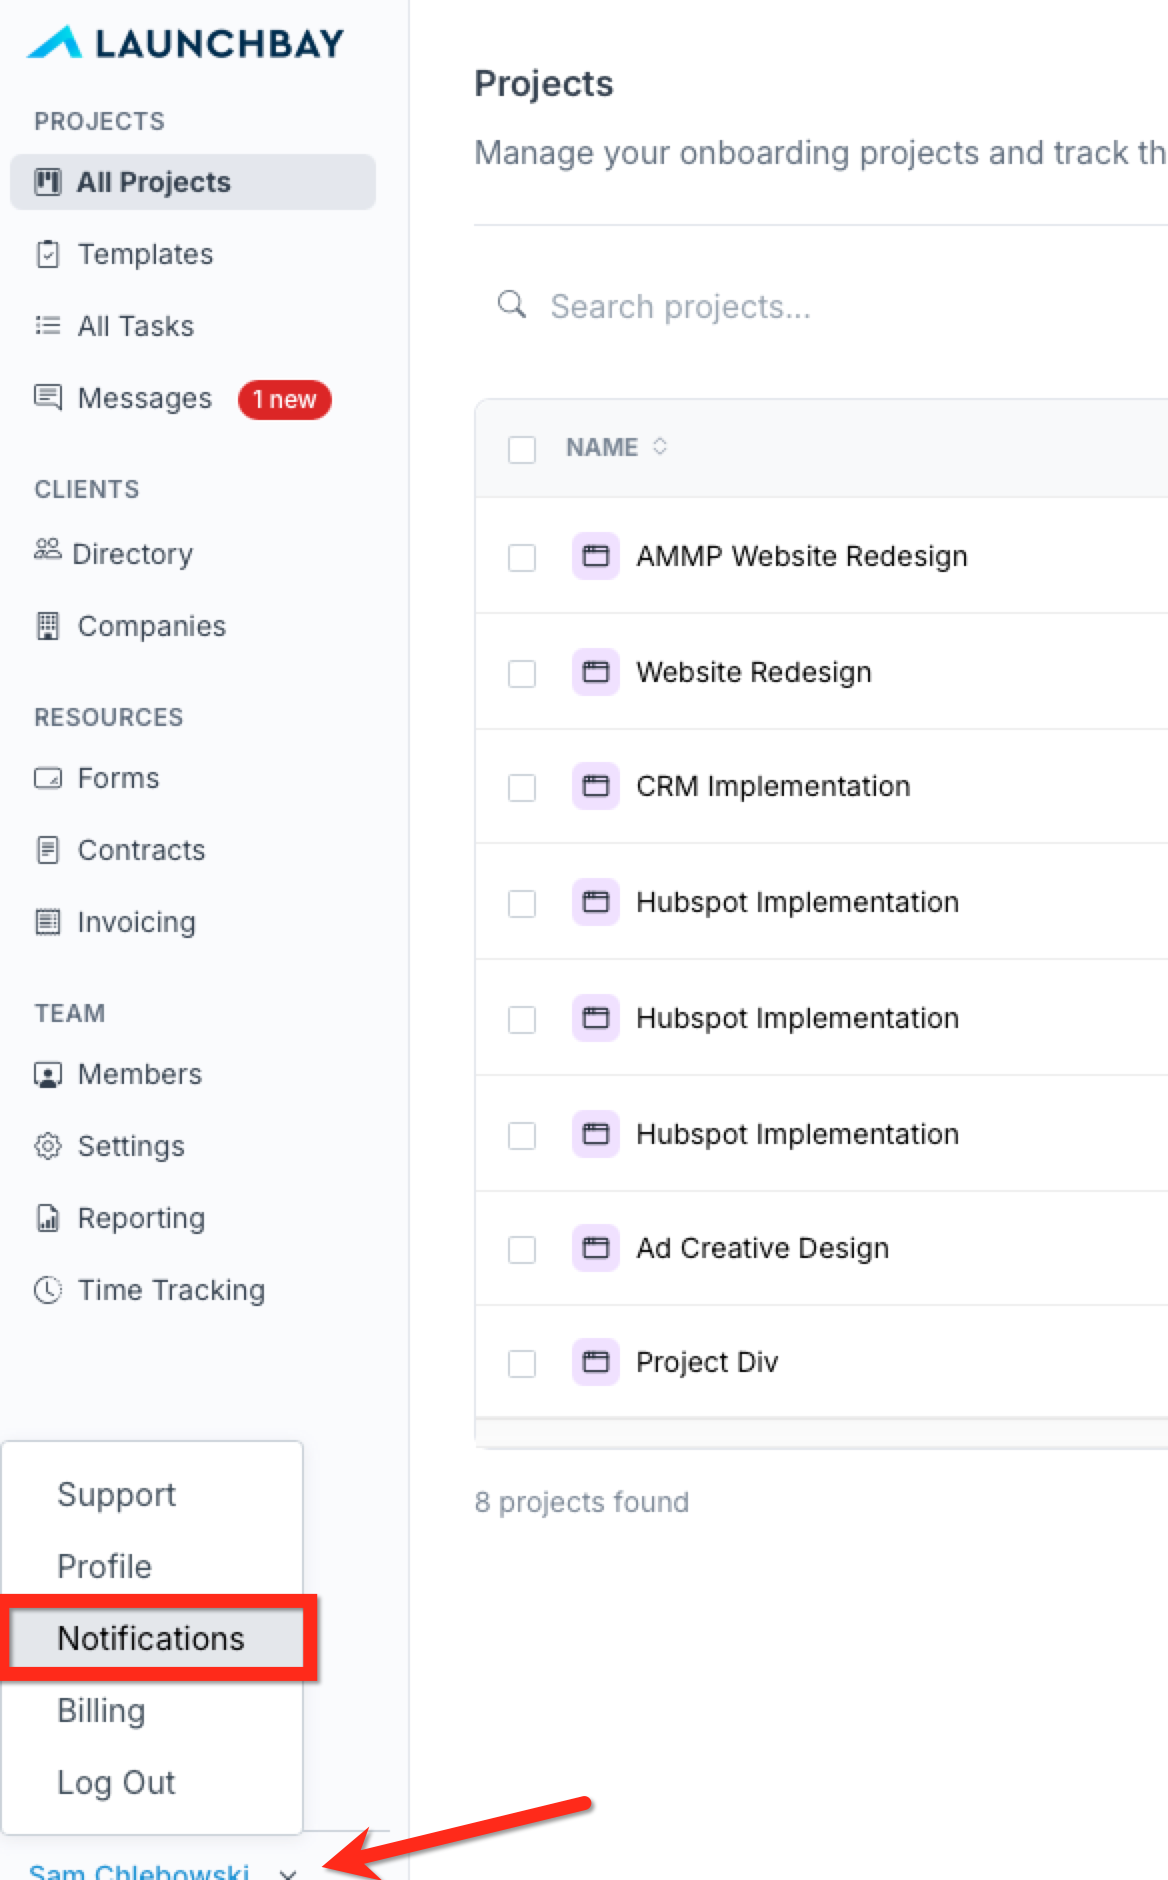The width and height of the screenshot is (1168, 1880).
Task: Check the CRM Implementation row checkbox
Action: click(522, 788)
